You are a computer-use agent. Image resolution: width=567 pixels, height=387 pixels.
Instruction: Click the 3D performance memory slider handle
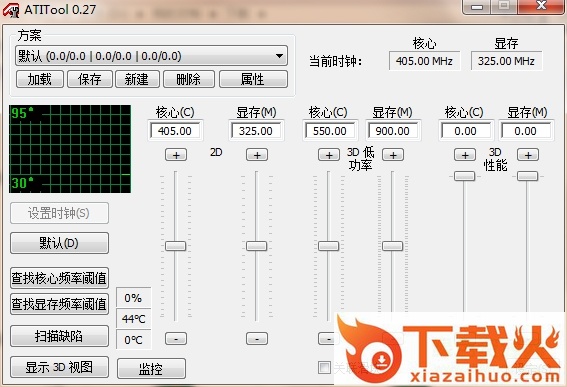(x=528, y=176)
